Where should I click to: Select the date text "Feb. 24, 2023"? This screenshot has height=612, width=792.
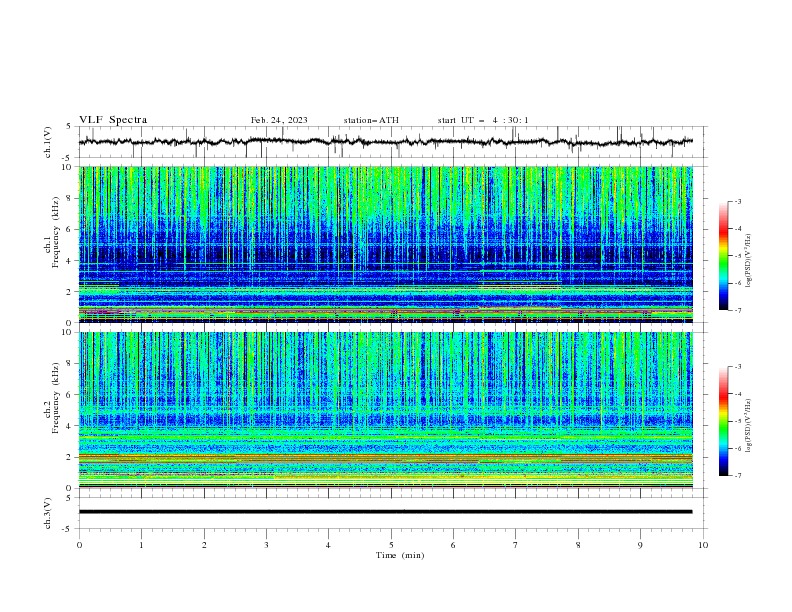[279, 120]
